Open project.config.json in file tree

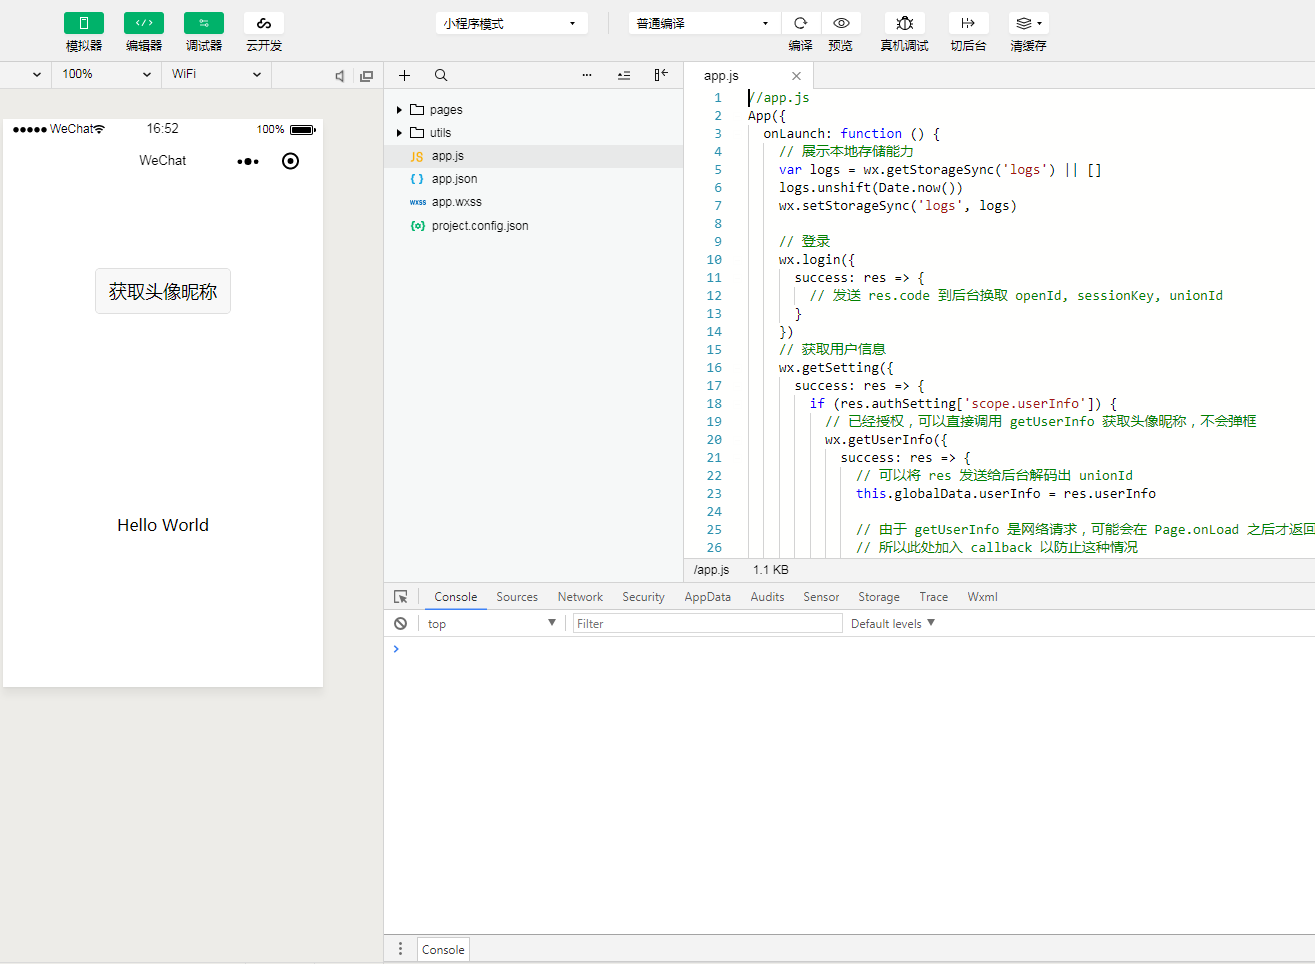coord(480,226)
